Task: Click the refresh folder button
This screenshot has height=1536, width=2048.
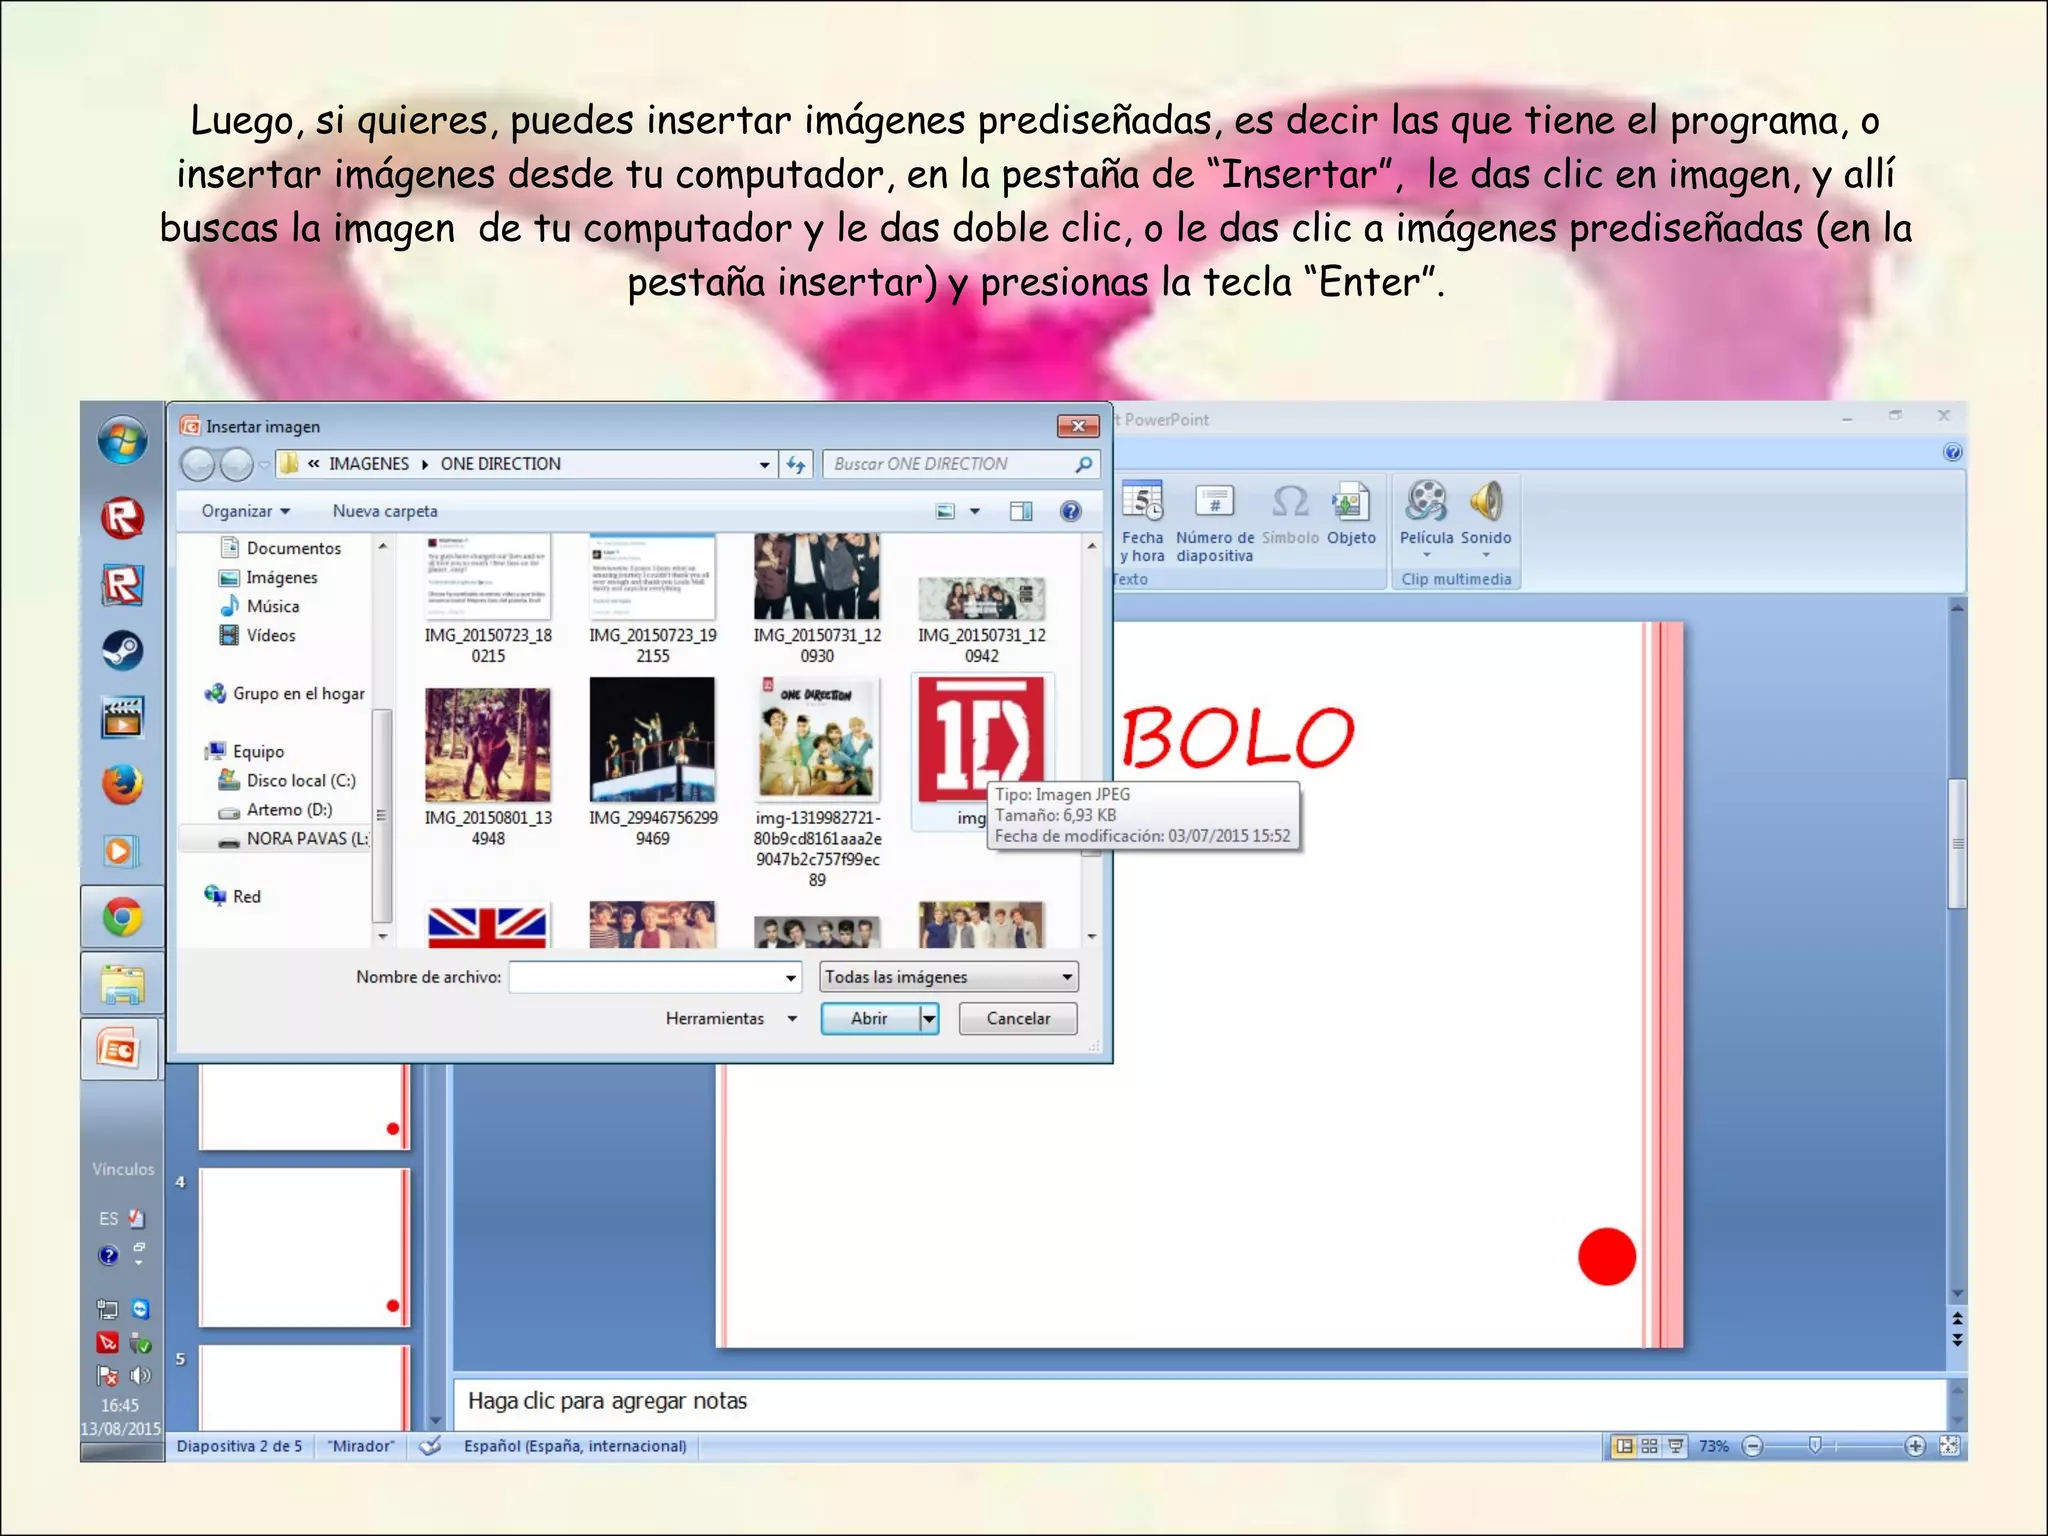Action: [x=796, y=464]
